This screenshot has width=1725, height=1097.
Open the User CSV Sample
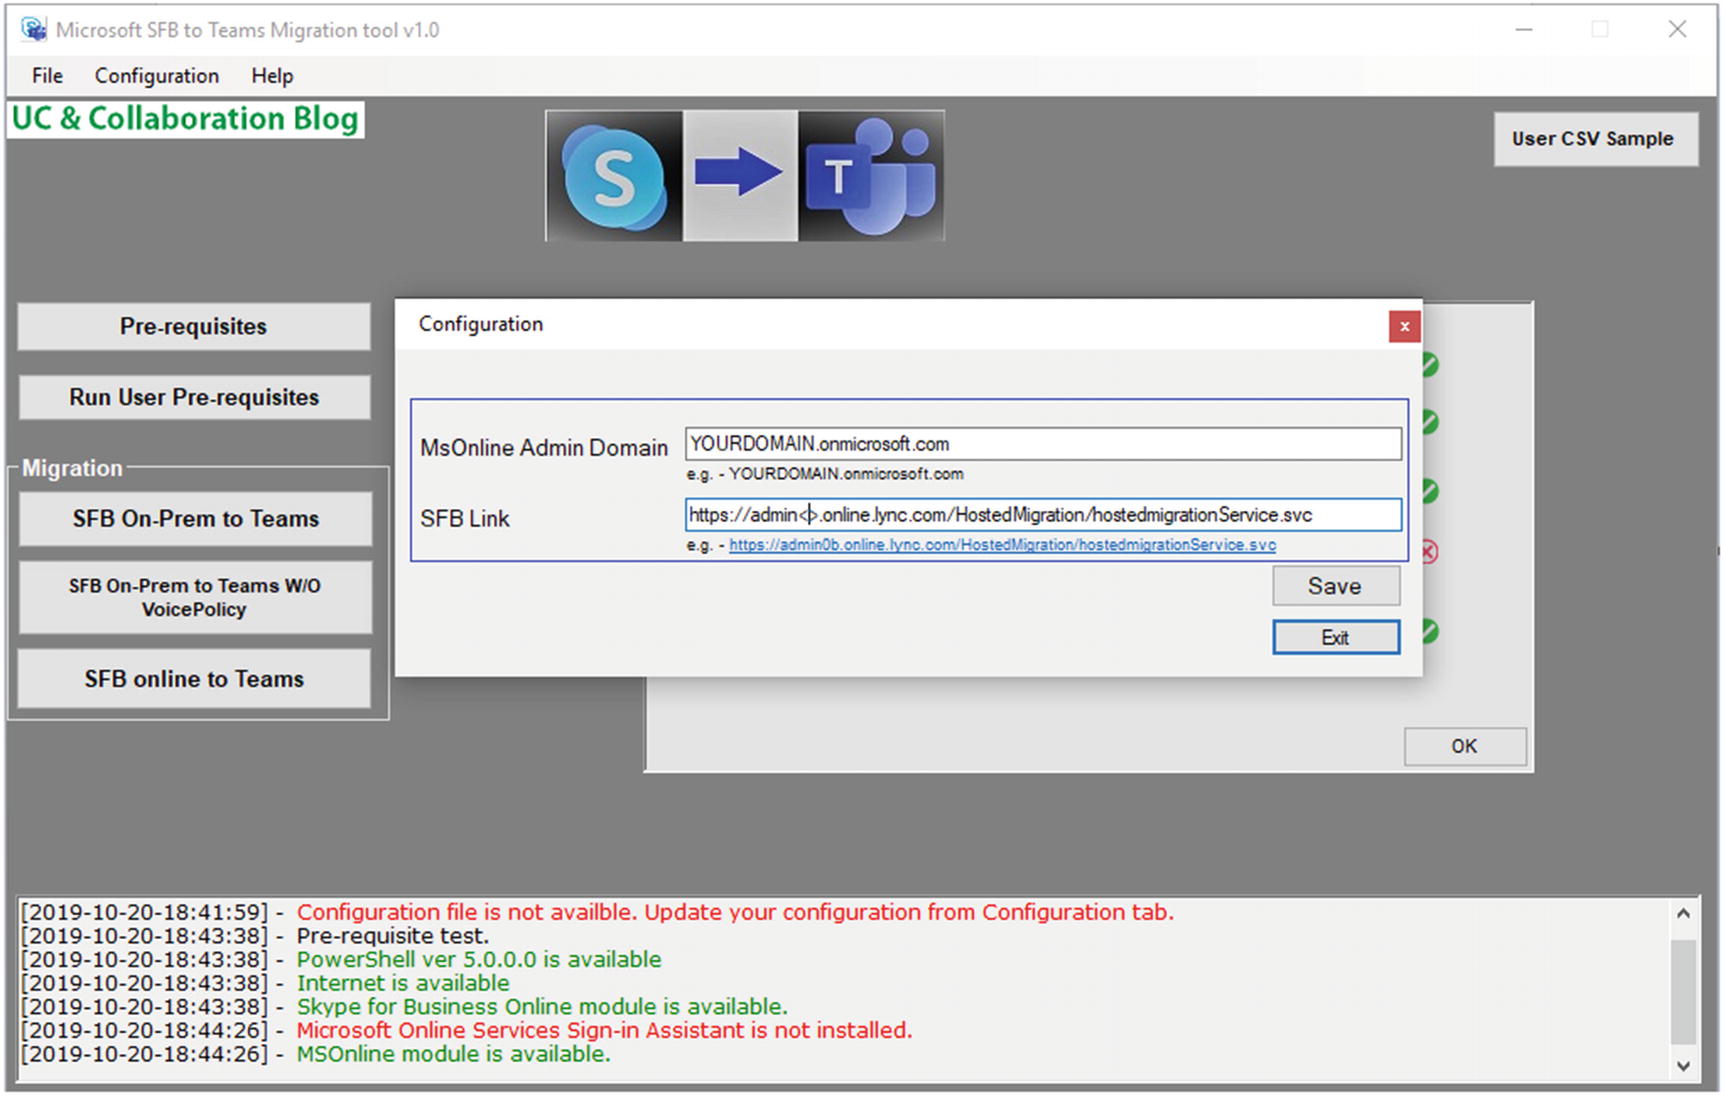(x=1595, y=139)
